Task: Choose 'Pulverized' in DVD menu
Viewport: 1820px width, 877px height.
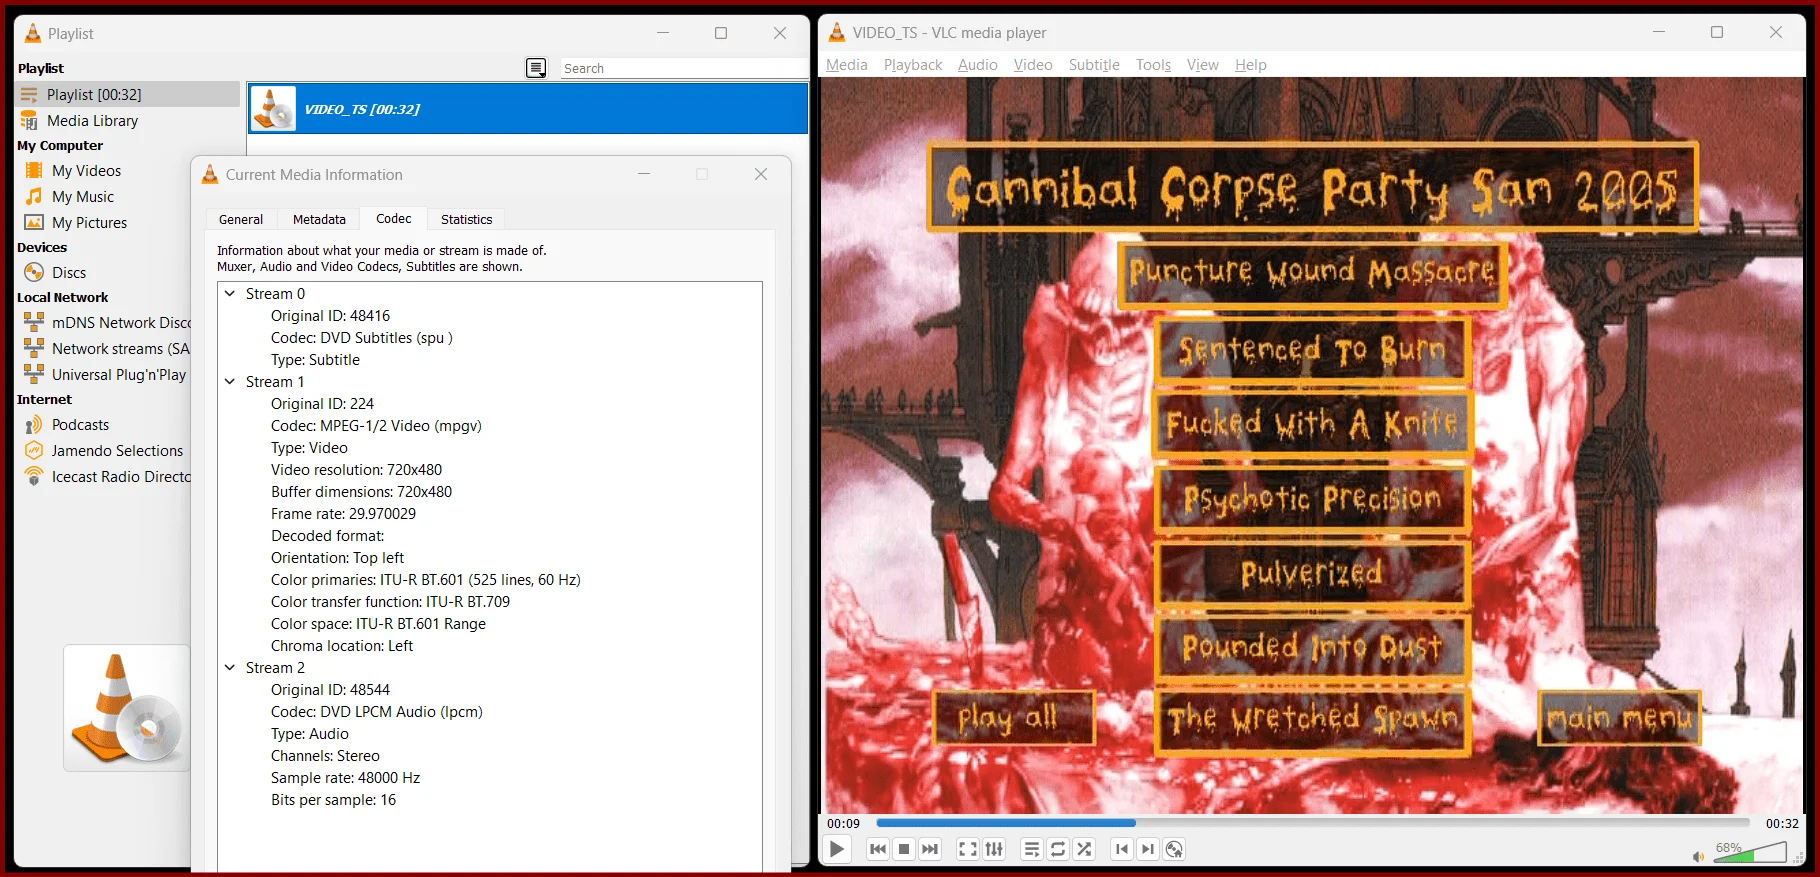Action: pyautogui.click(x=1312, y=573)
